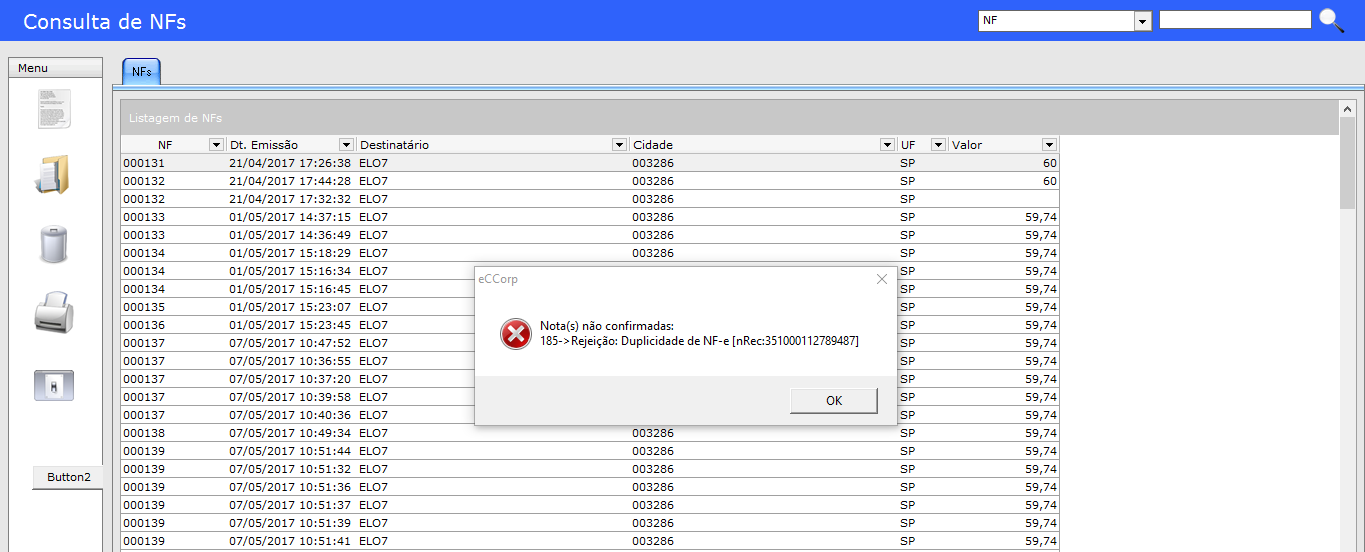Viewport: 1365px width, 552px height.
Task: Select date cell 07/05/2017 10:51:39
Action: [291, 523]
